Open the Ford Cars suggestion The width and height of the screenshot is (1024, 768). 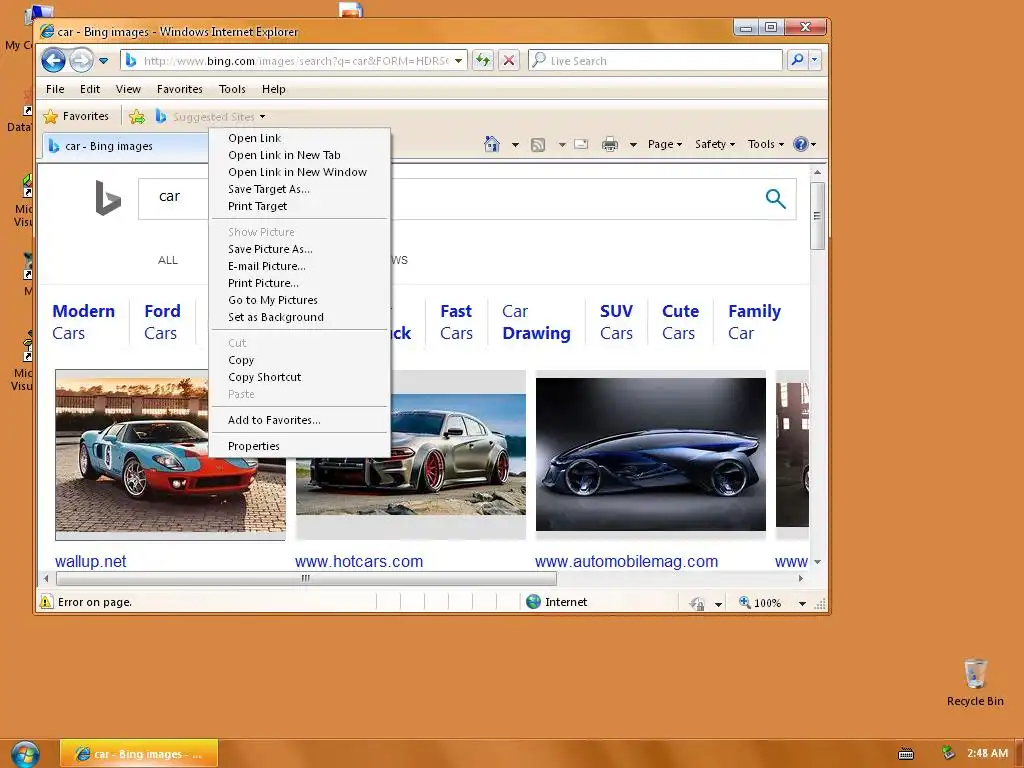(162, 322)
